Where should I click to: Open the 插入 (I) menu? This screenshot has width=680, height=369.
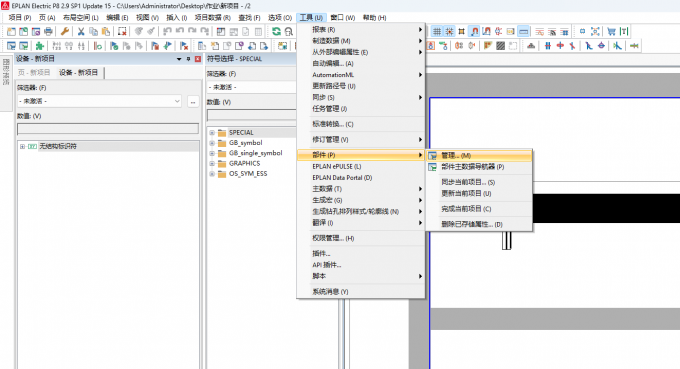(x=177, y=17)
